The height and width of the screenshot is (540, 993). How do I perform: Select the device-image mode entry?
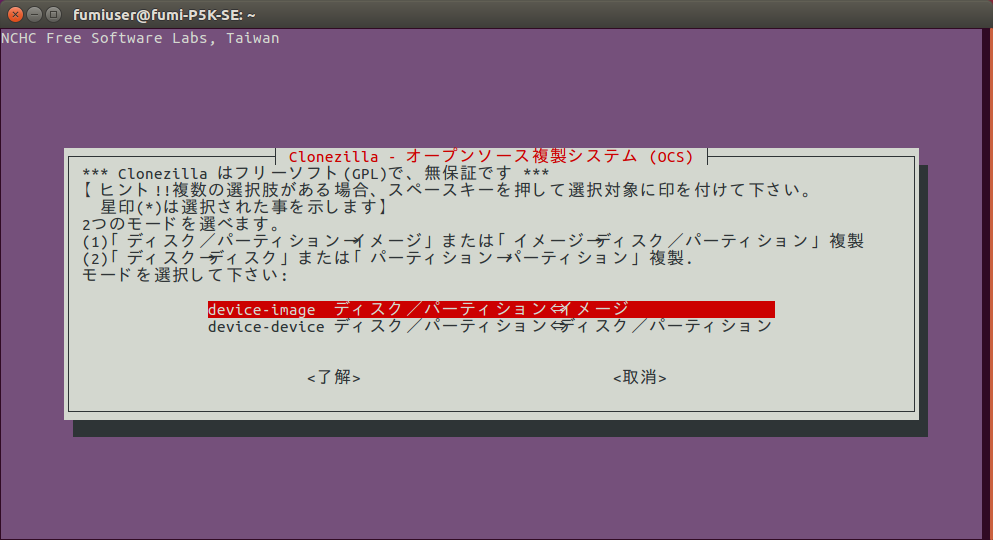[490, 309]
